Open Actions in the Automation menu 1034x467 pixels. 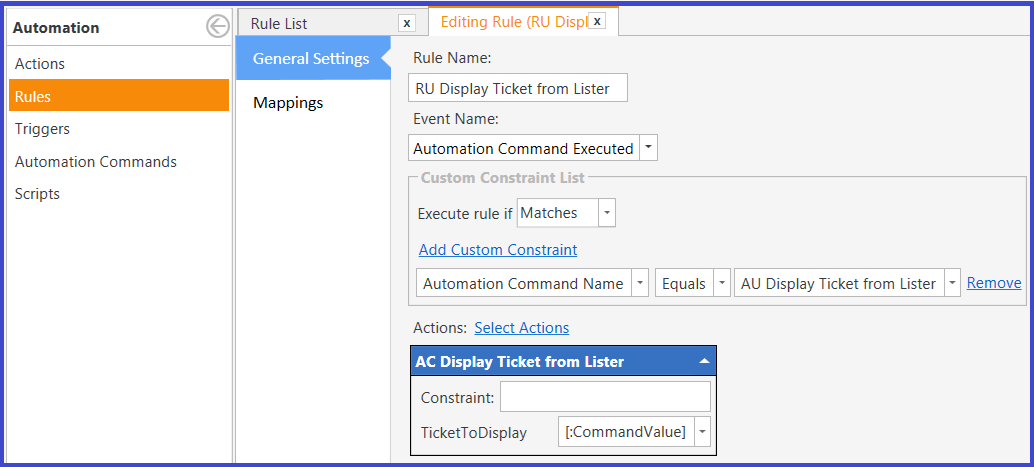tap(40, 63)
